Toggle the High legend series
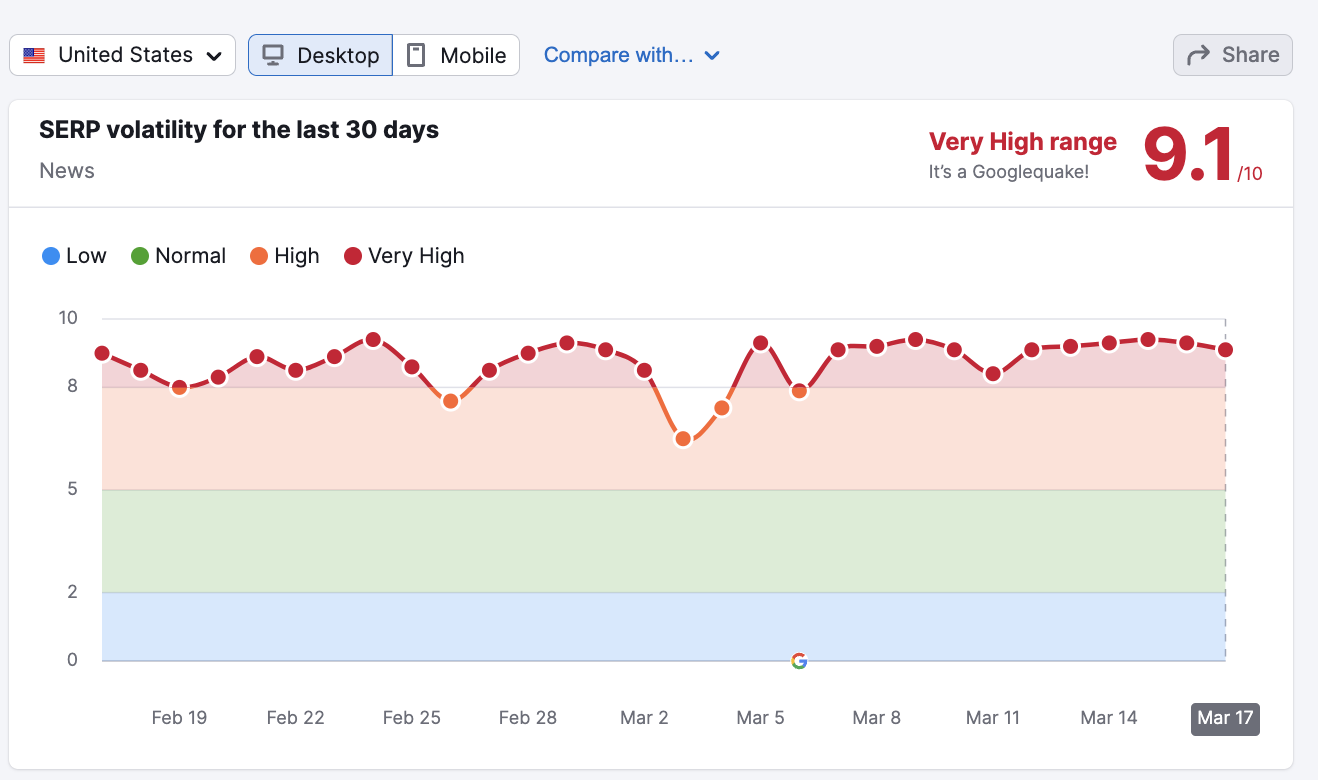Image resolution: width=1318 pixels, height=780 pixels. (x=285, y=256)
